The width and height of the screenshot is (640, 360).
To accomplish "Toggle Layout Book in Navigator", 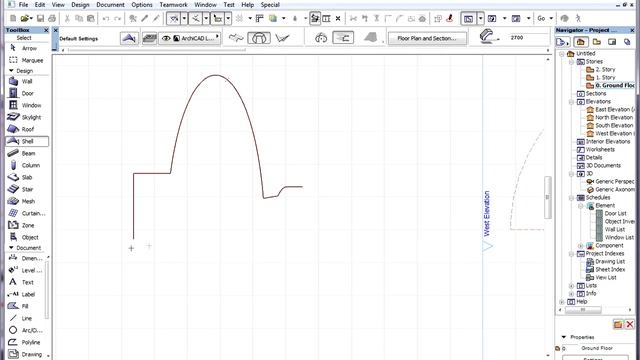I will pyautogui.click(x=612, y=42).
